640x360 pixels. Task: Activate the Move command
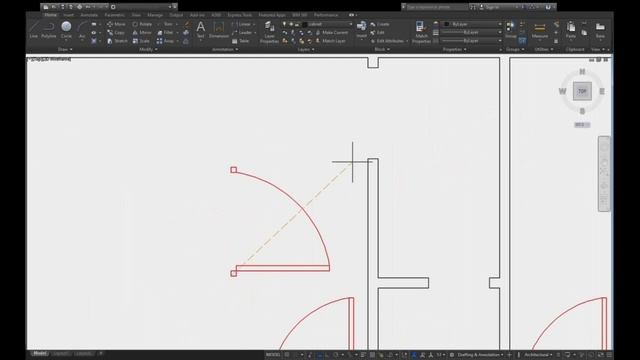pyautogui.click(x=116, y=24)
